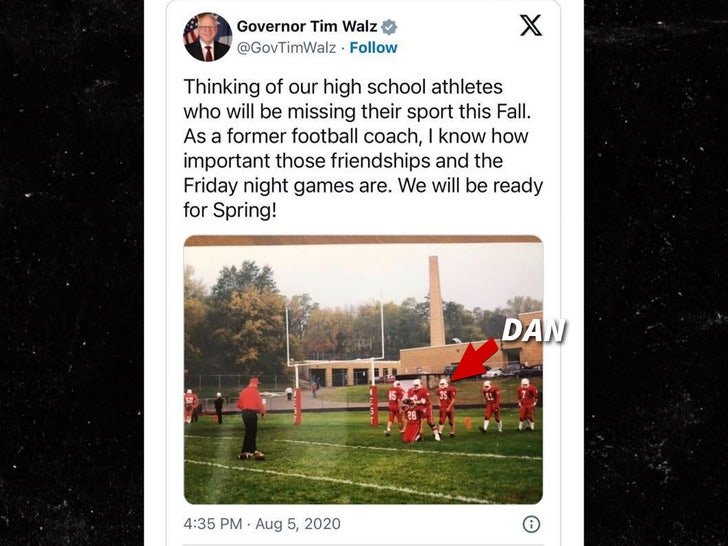
Task: Click the coach in the red jacket
Action: 251,418
